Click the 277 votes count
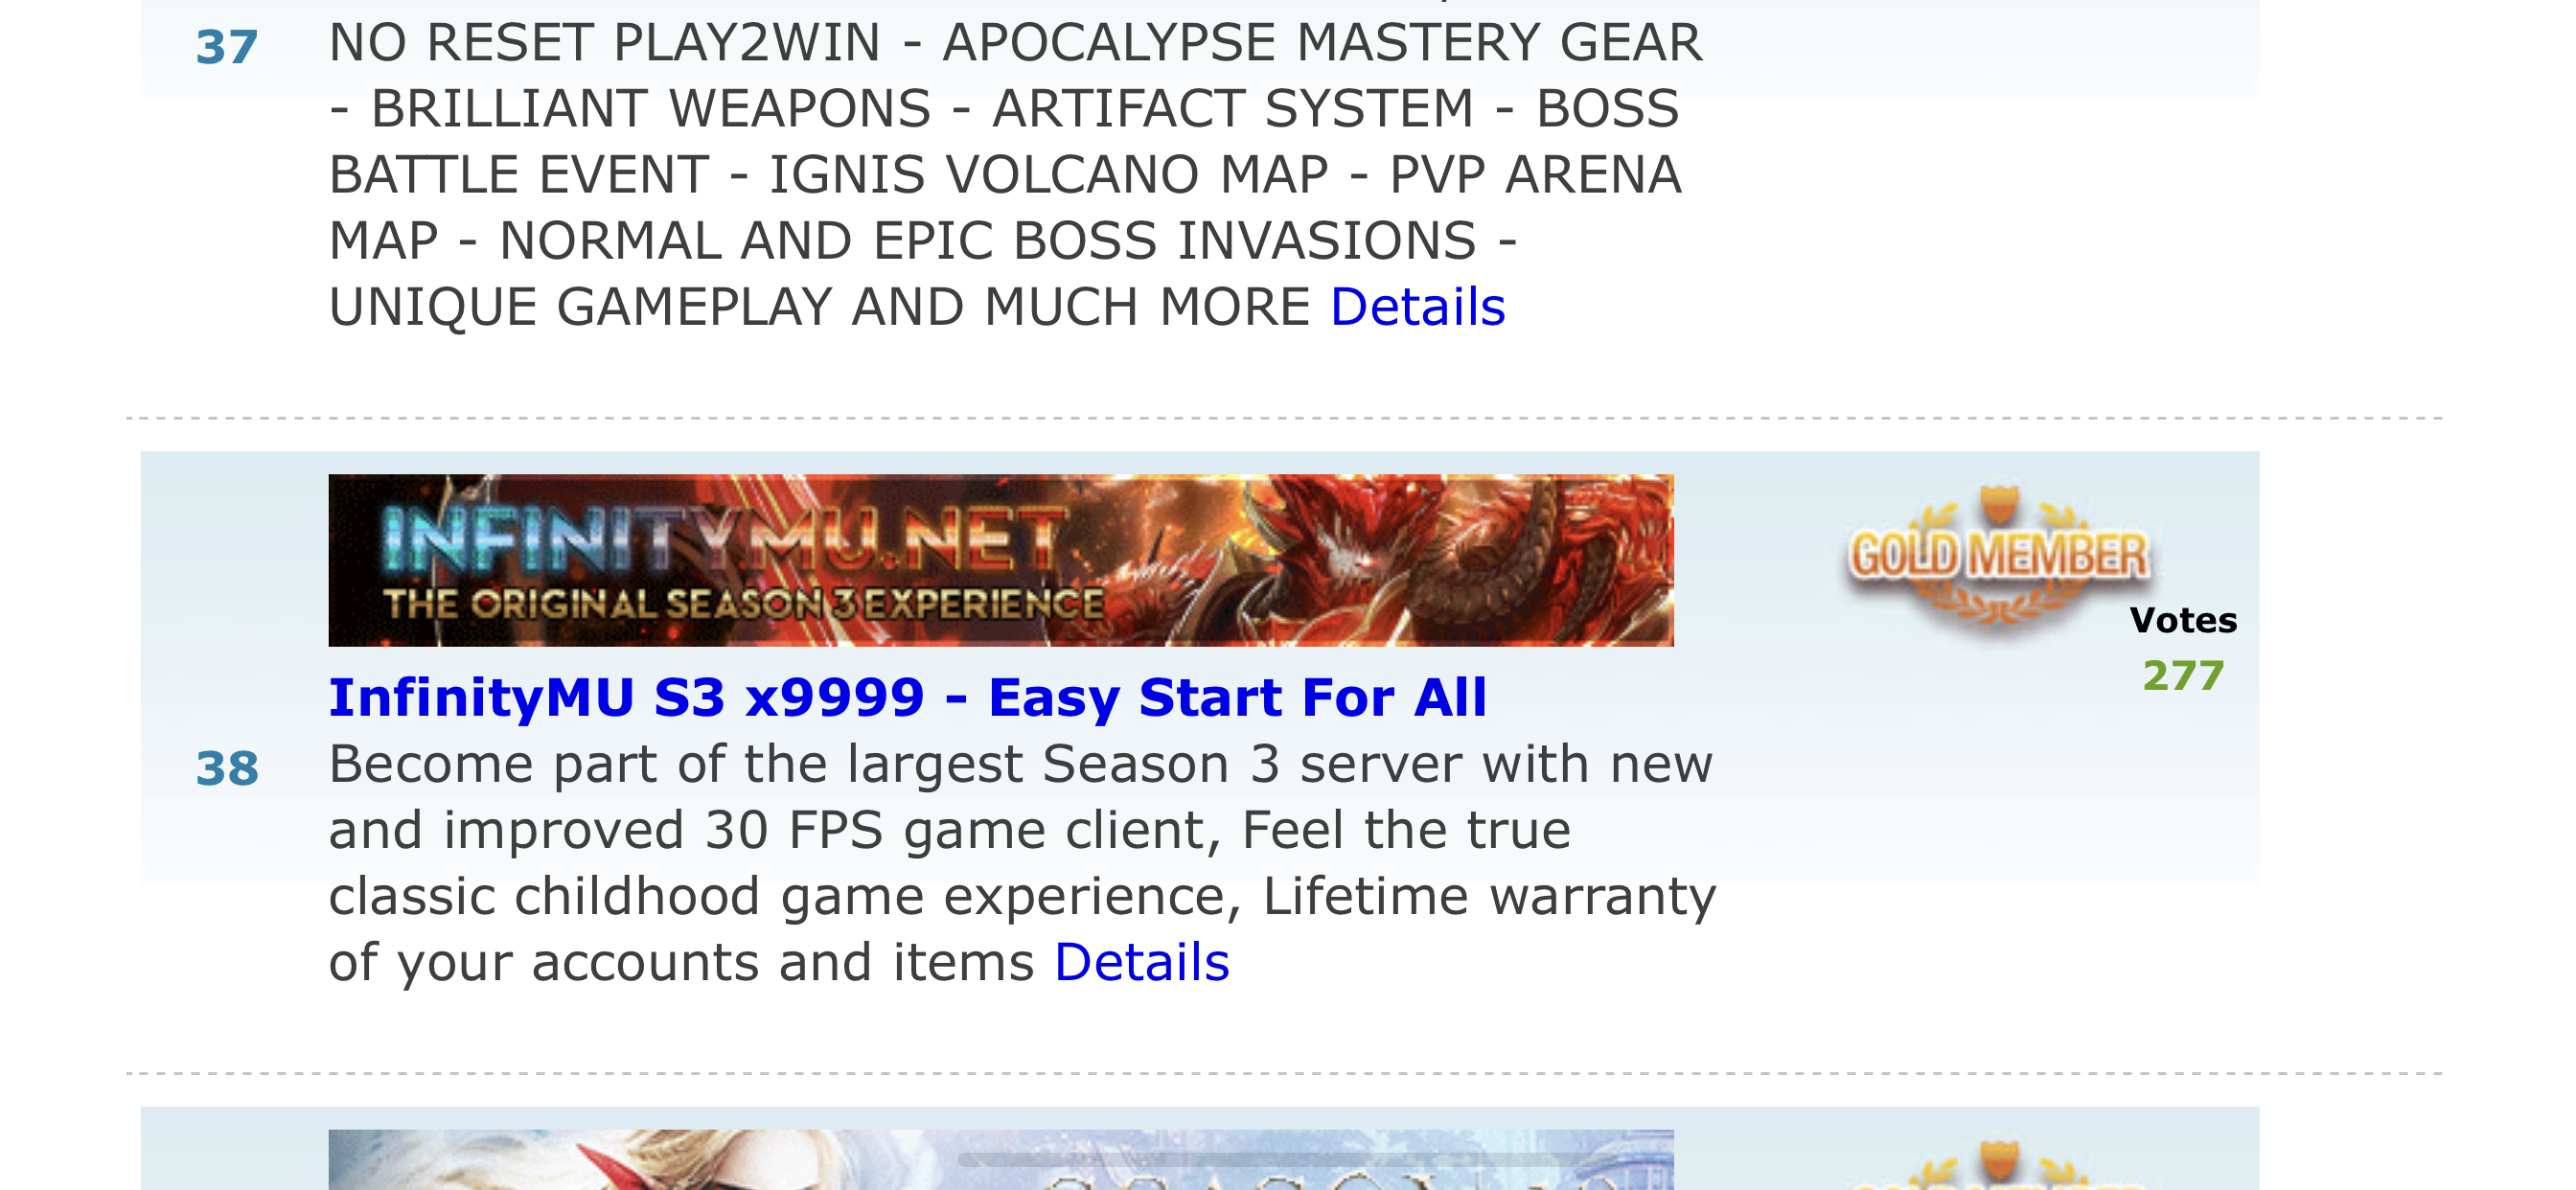The image size is (2576, 1190). (x=2183, y=676)
